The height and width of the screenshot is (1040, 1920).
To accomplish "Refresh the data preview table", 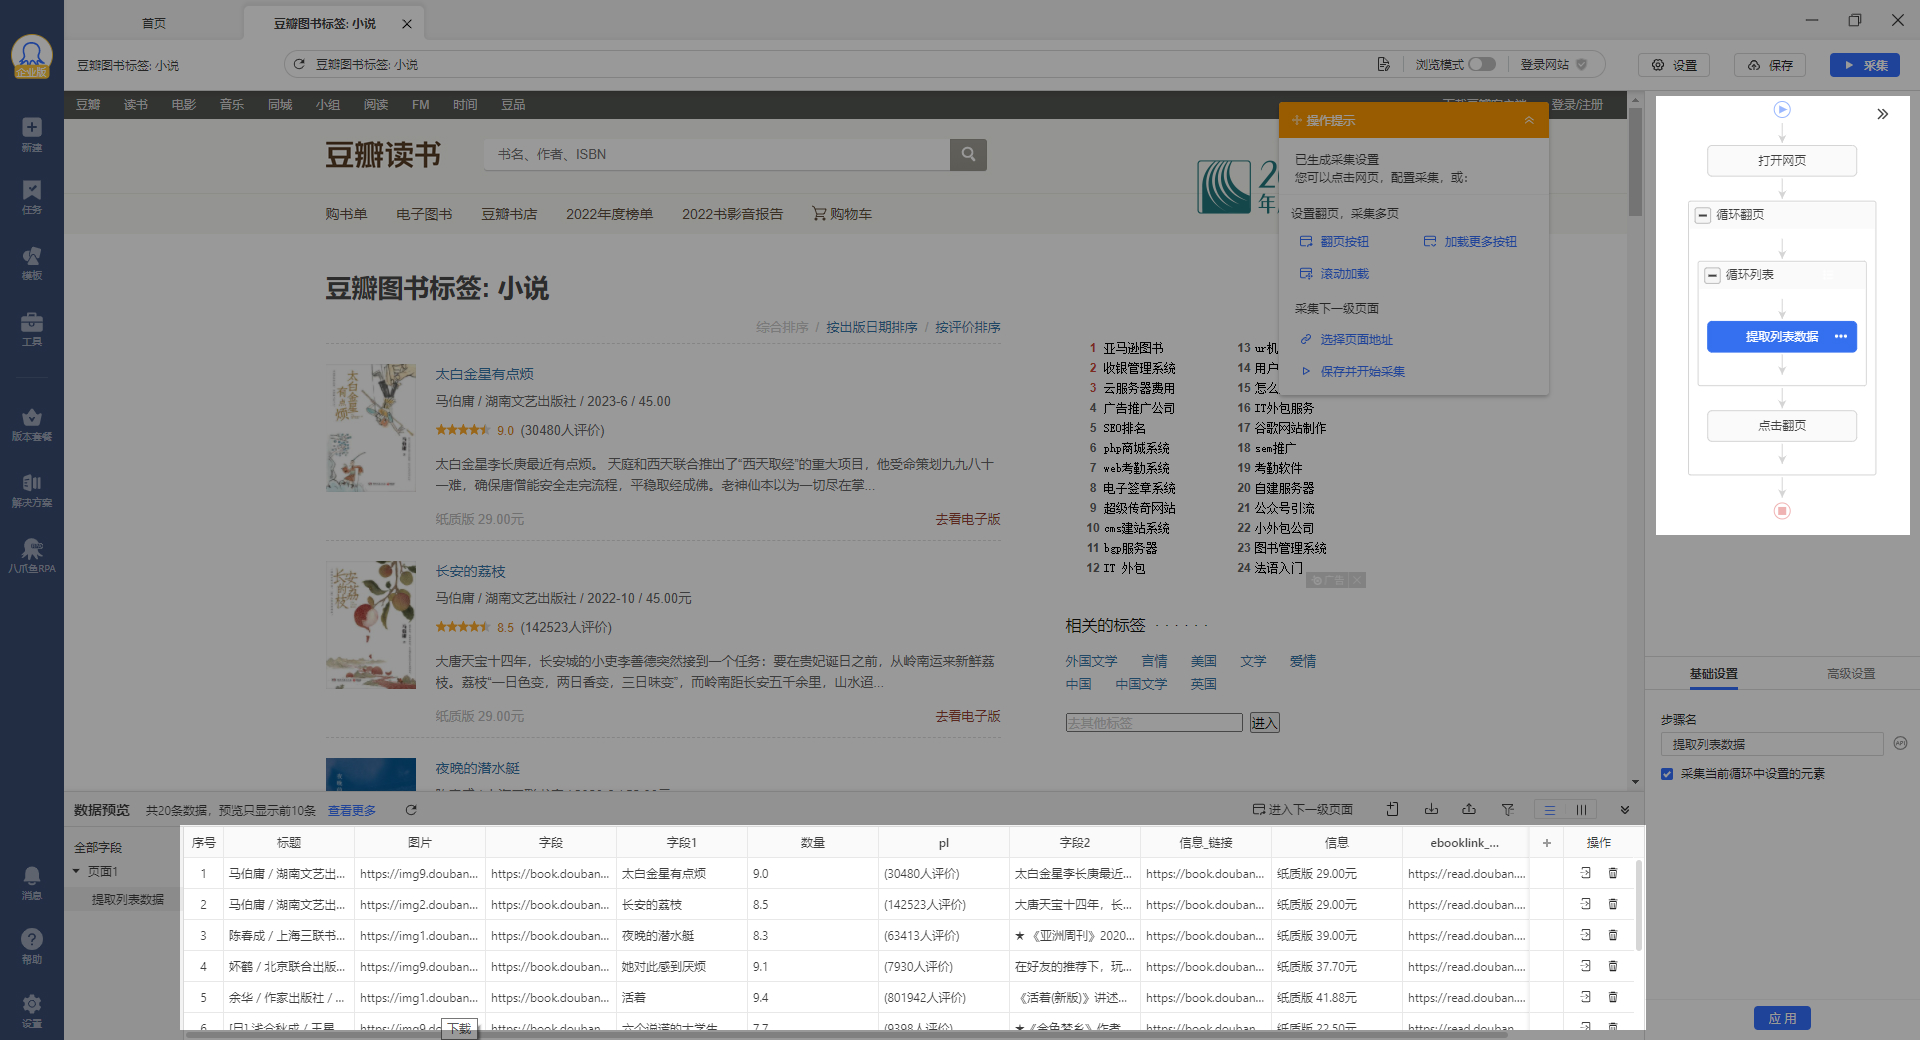I will tap(411, 810).
